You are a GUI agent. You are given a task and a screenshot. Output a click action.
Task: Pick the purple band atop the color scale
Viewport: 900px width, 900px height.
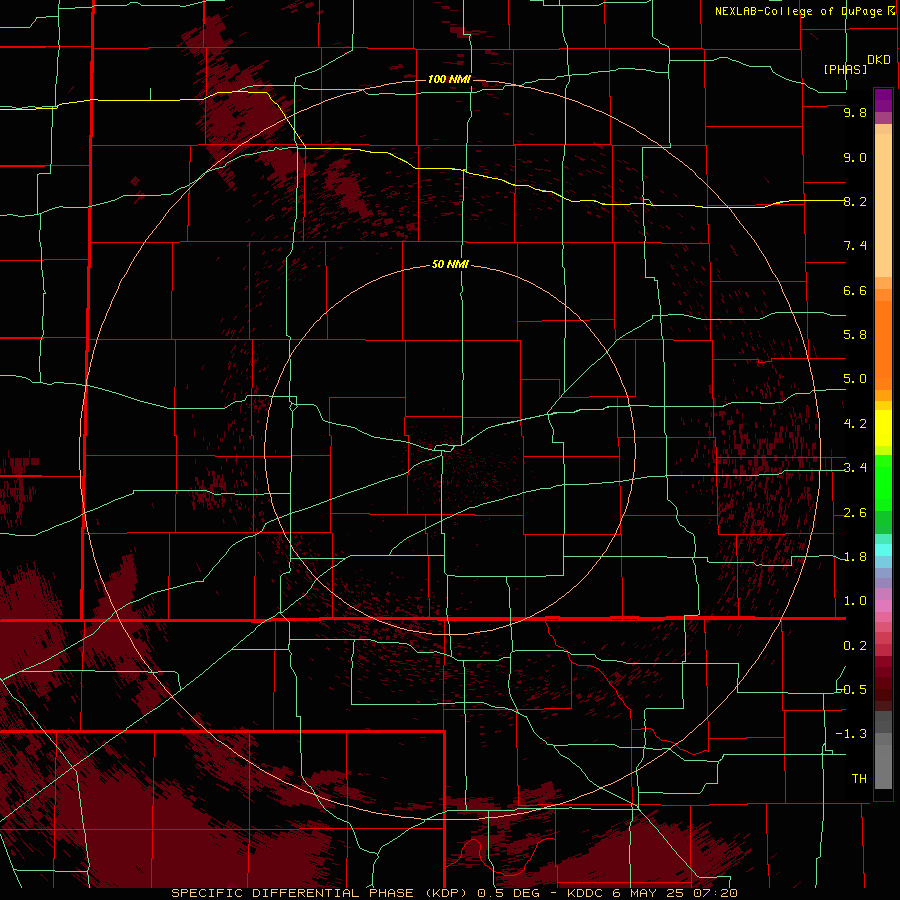coord(883,100)
